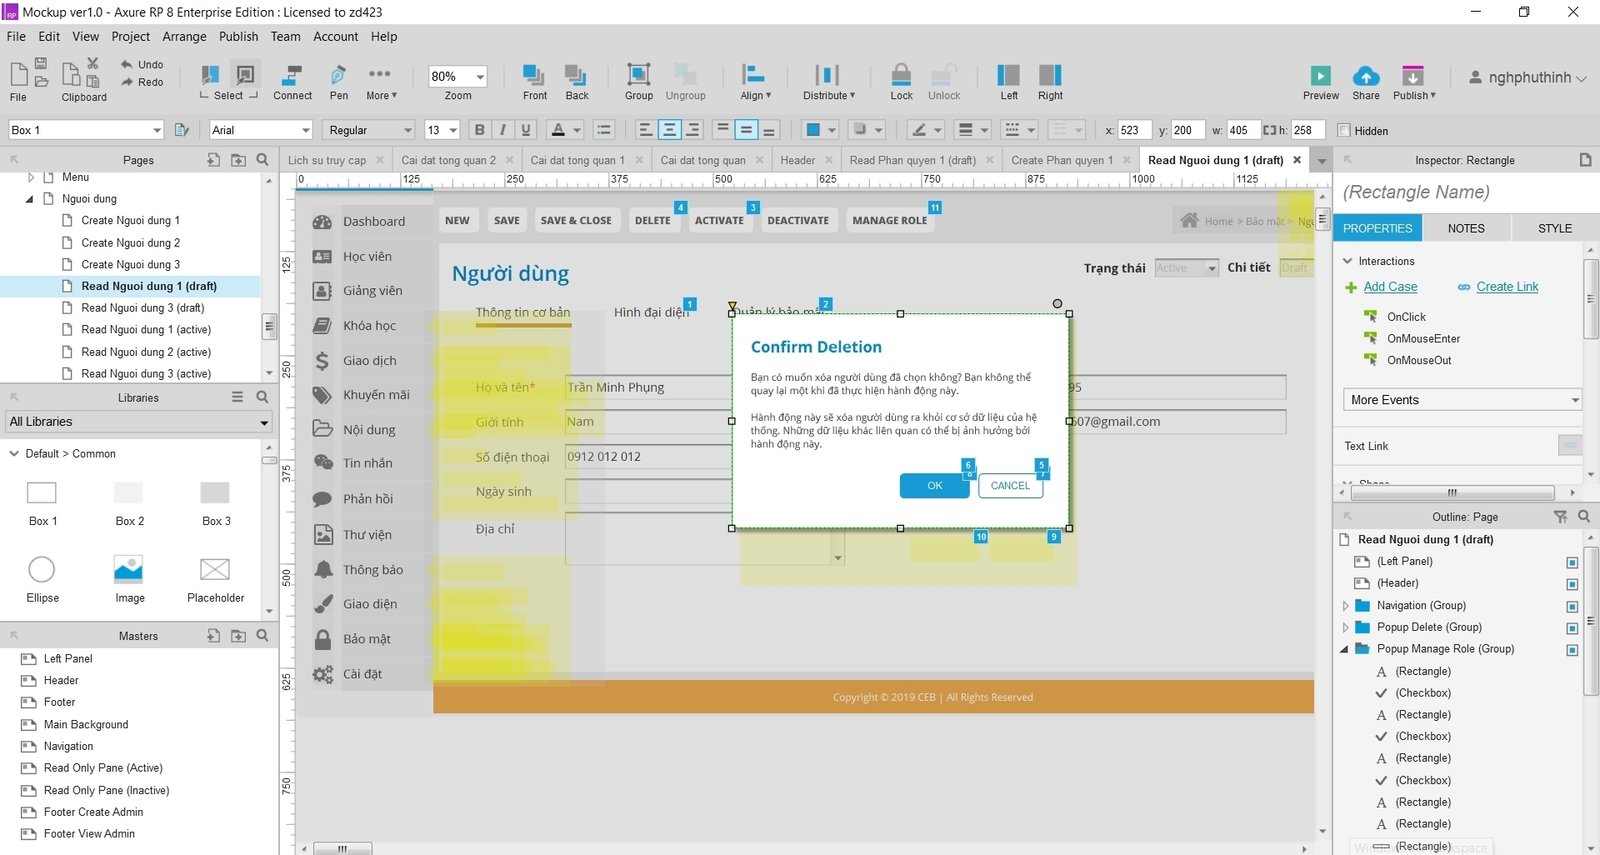
Task: Click the Lock widget icon
Action: click(901, 75)
